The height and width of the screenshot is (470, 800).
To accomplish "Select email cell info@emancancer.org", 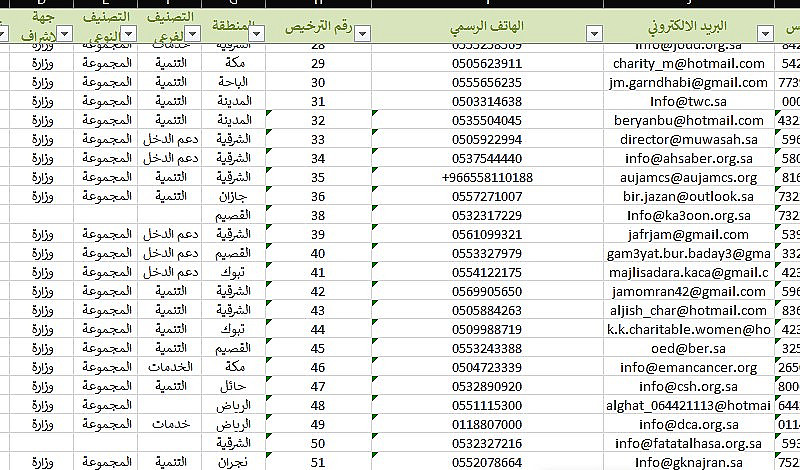I will 689,367.
